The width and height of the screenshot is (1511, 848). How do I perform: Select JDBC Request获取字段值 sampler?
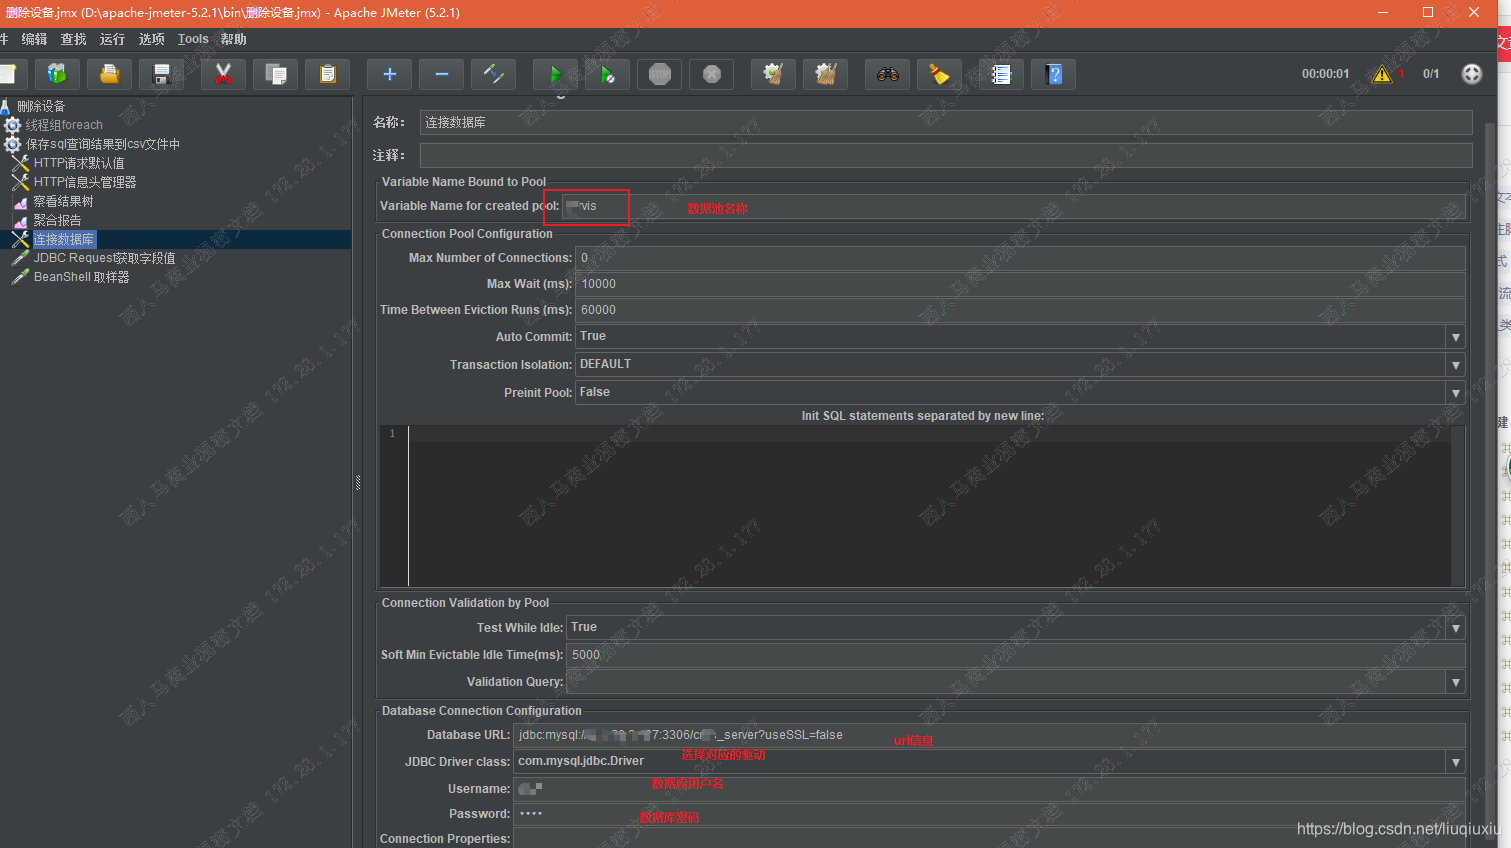[x=104, y=258]
